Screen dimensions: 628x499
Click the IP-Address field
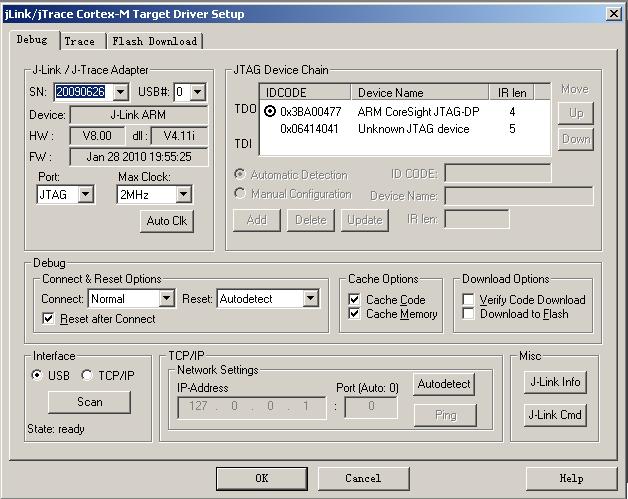[x=252, y=407]
